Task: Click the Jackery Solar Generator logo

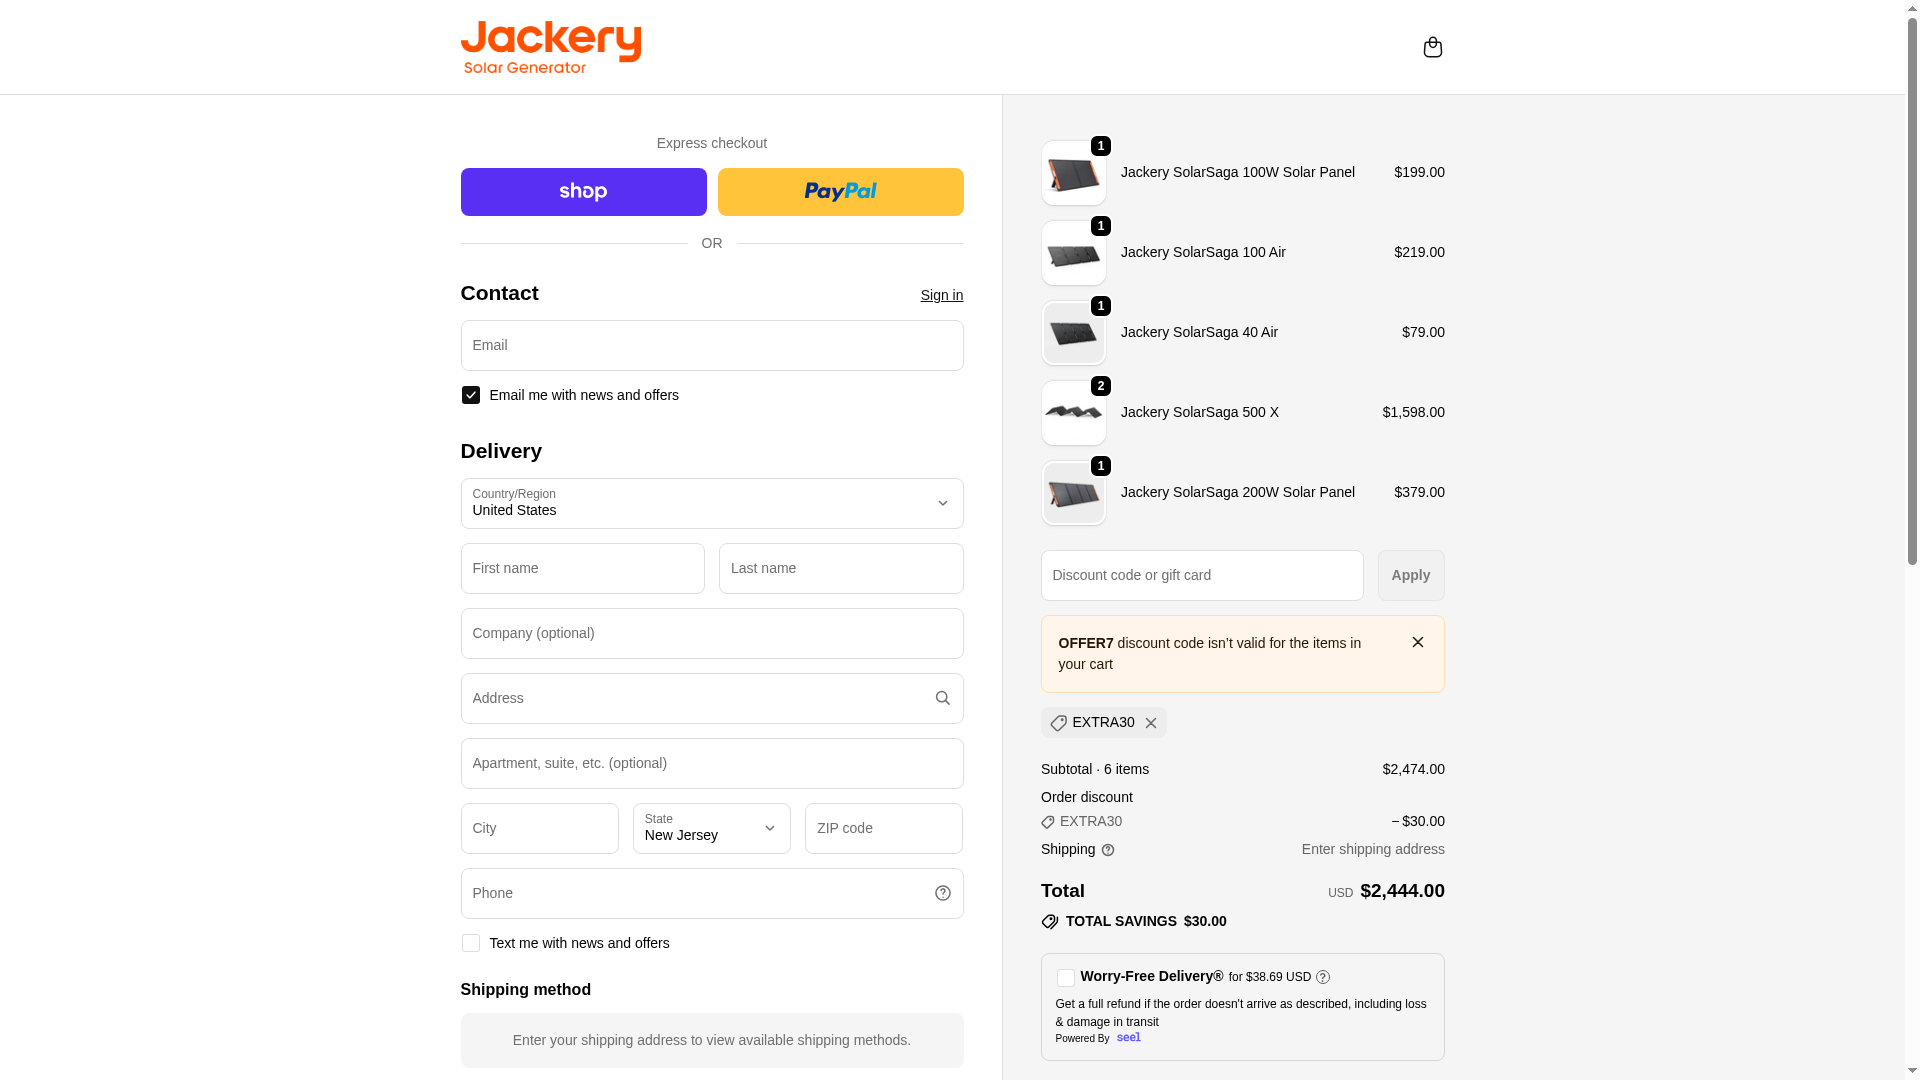Action: (x=551, y=47)
